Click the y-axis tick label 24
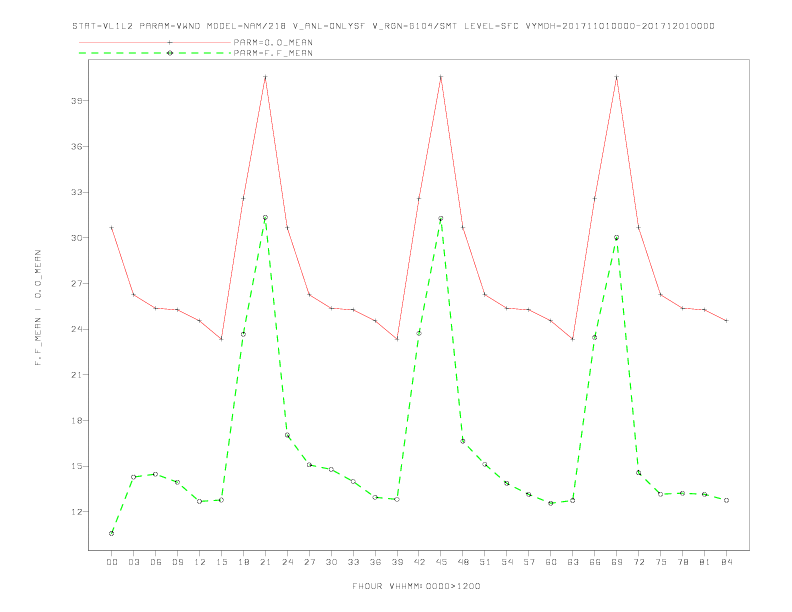Image resolution: width=792 pixels, height=612 pixels. click(77, 329)
